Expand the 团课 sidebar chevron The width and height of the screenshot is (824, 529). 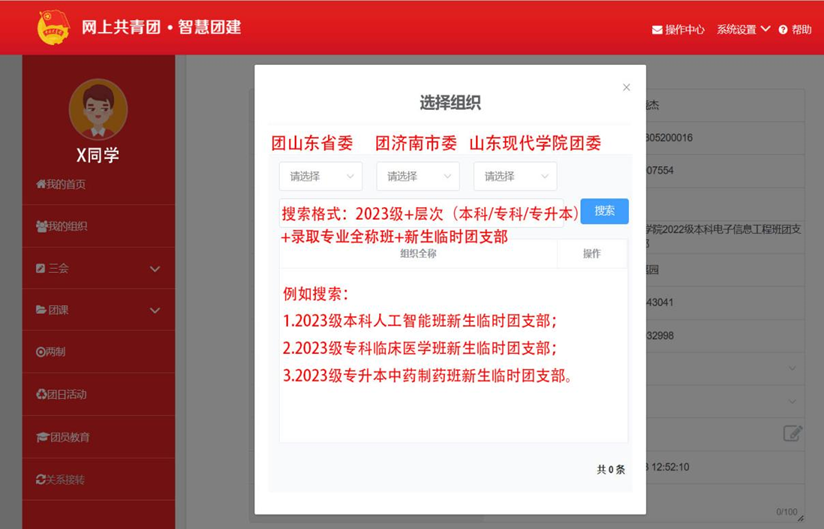[155, 310]
